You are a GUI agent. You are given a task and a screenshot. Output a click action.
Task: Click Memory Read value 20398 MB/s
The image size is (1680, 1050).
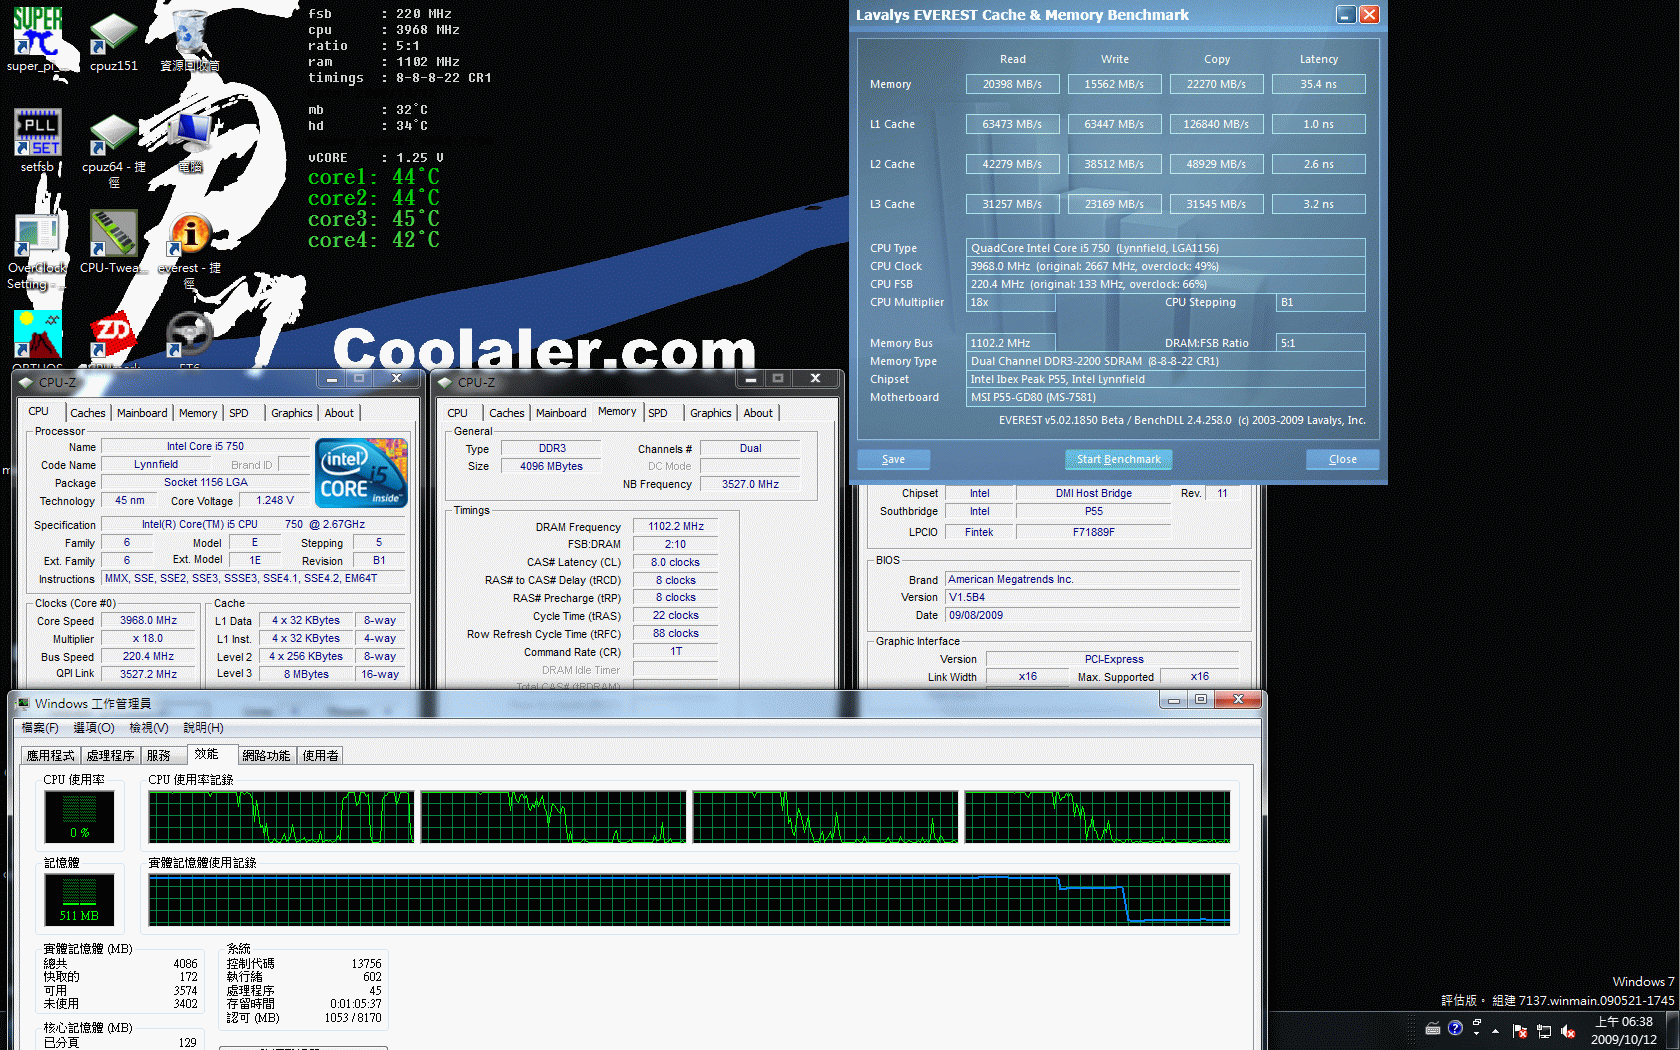1012,85
